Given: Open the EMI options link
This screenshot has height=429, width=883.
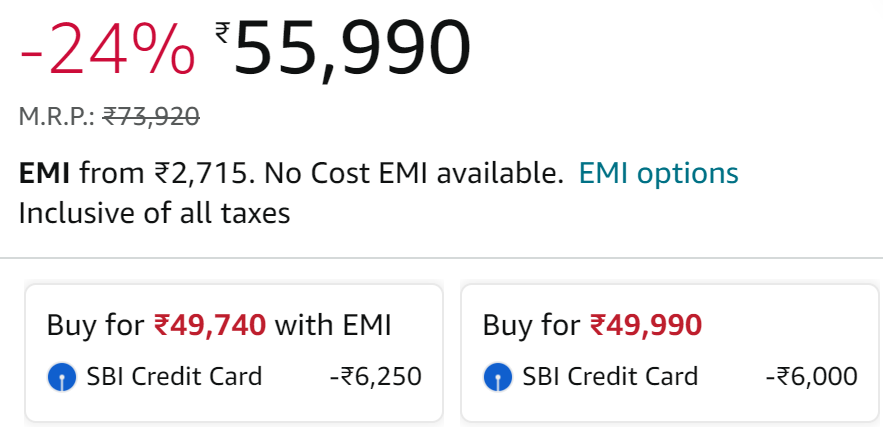Looking at the screenshot, I should coord(658,173).
